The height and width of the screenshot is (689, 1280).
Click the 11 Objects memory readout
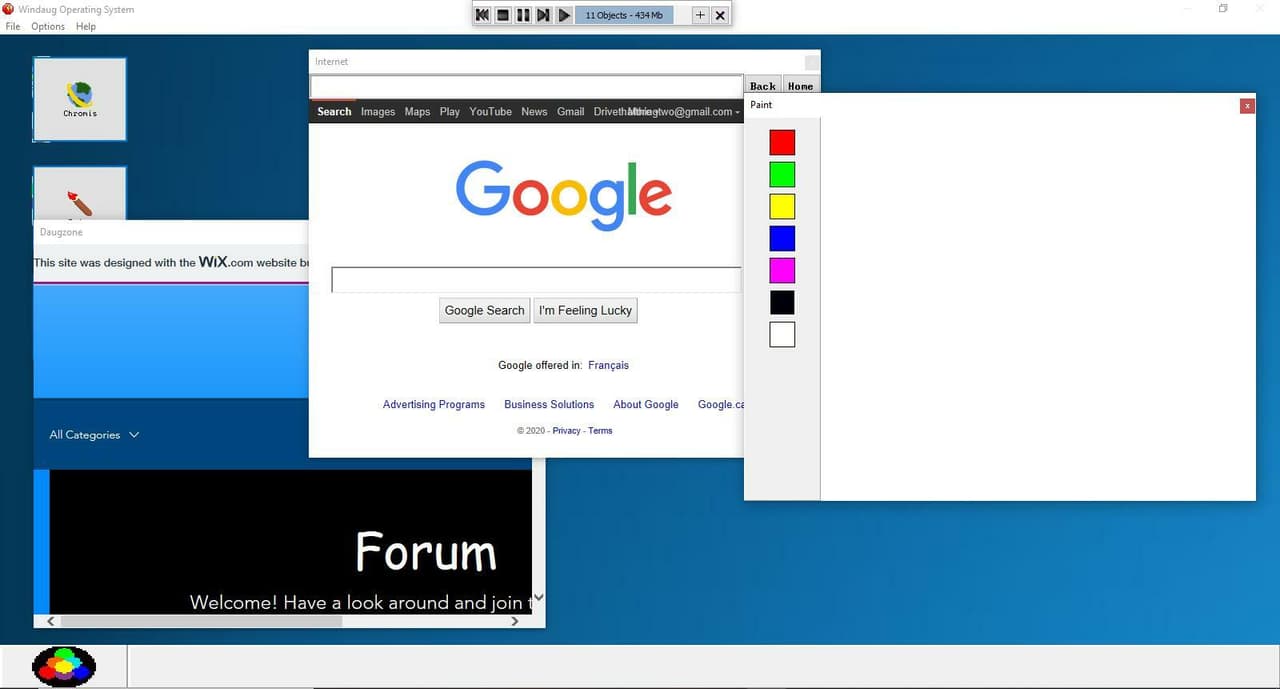[624, 15]
